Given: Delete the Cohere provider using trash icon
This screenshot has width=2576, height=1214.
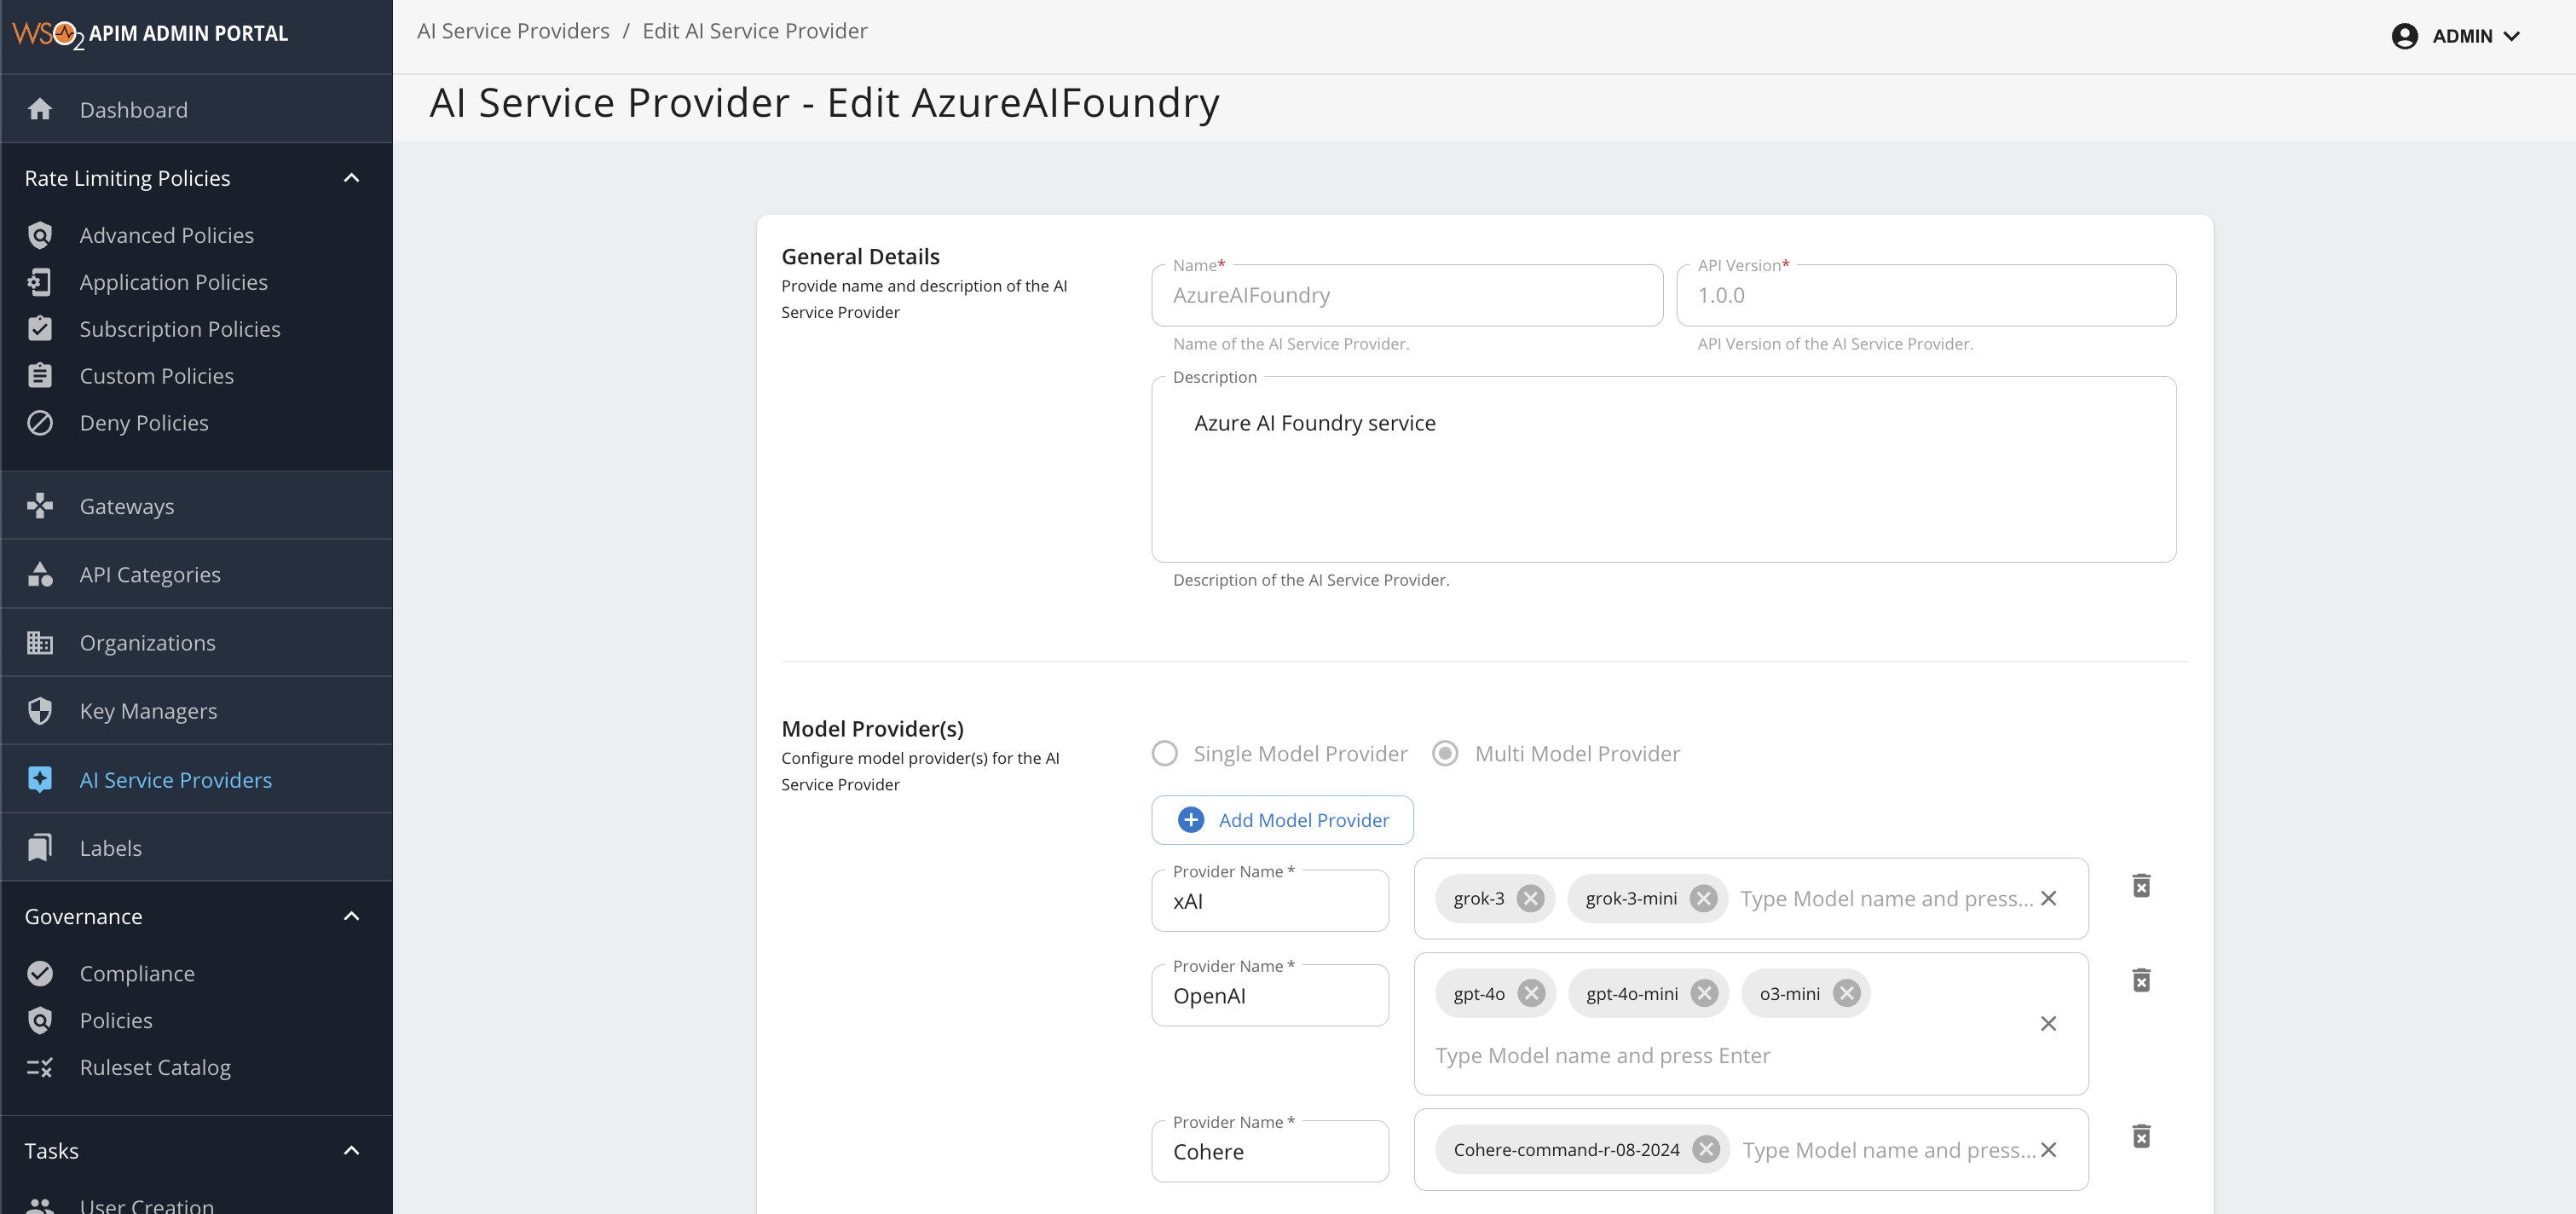Looking at the screenshot, I should point(2141,1136).
